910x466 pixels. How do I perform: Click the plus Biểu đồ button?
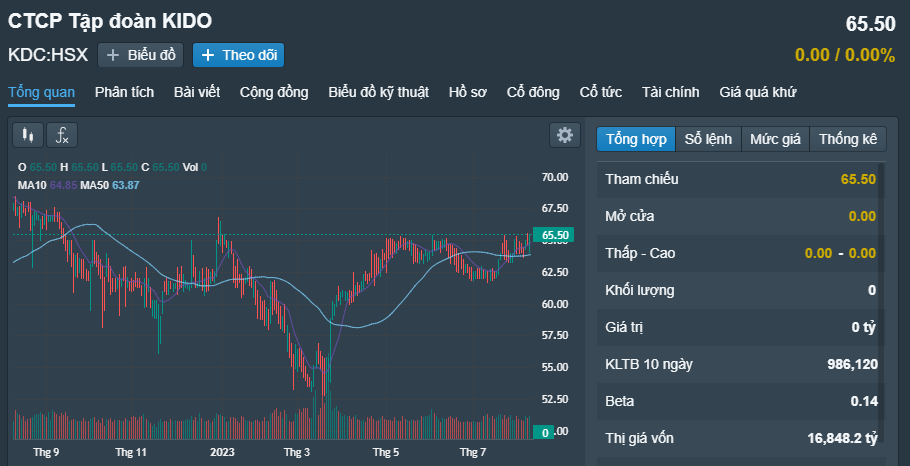(x=140, y=55)
